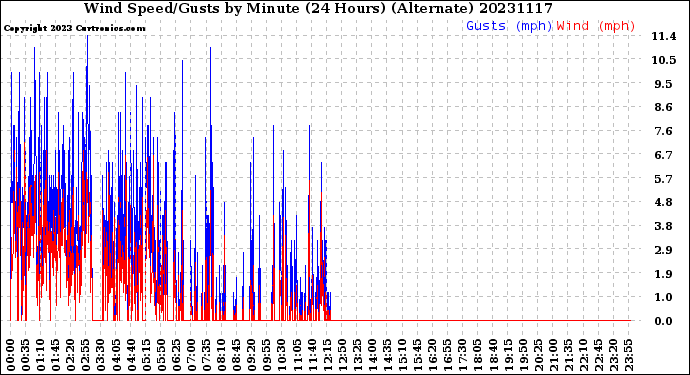Click the 19:50 time label

522,356
